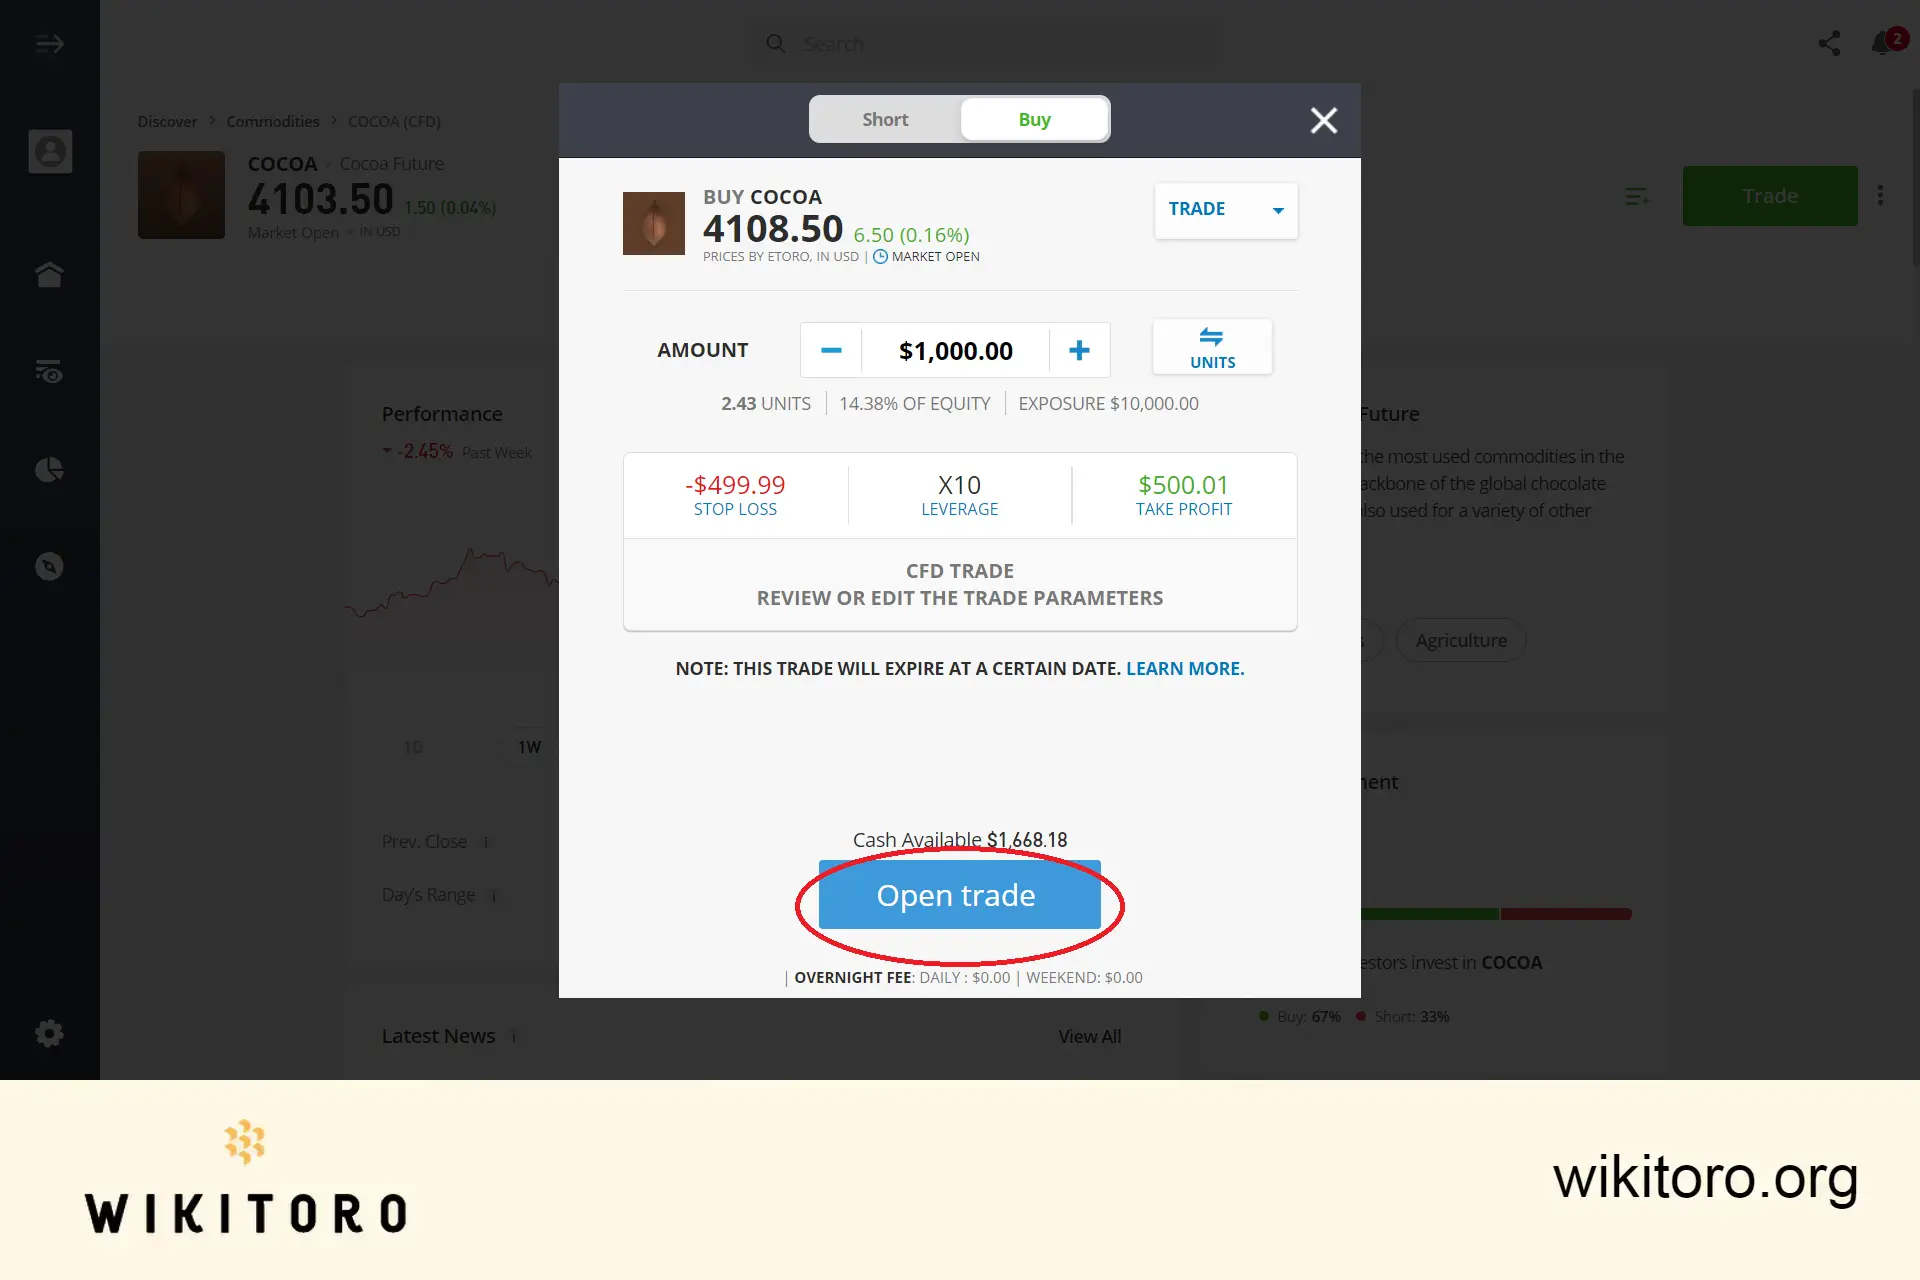1920x1280 pixels.
Task: Click the notification bell icon
Action: pos(1884,43)
